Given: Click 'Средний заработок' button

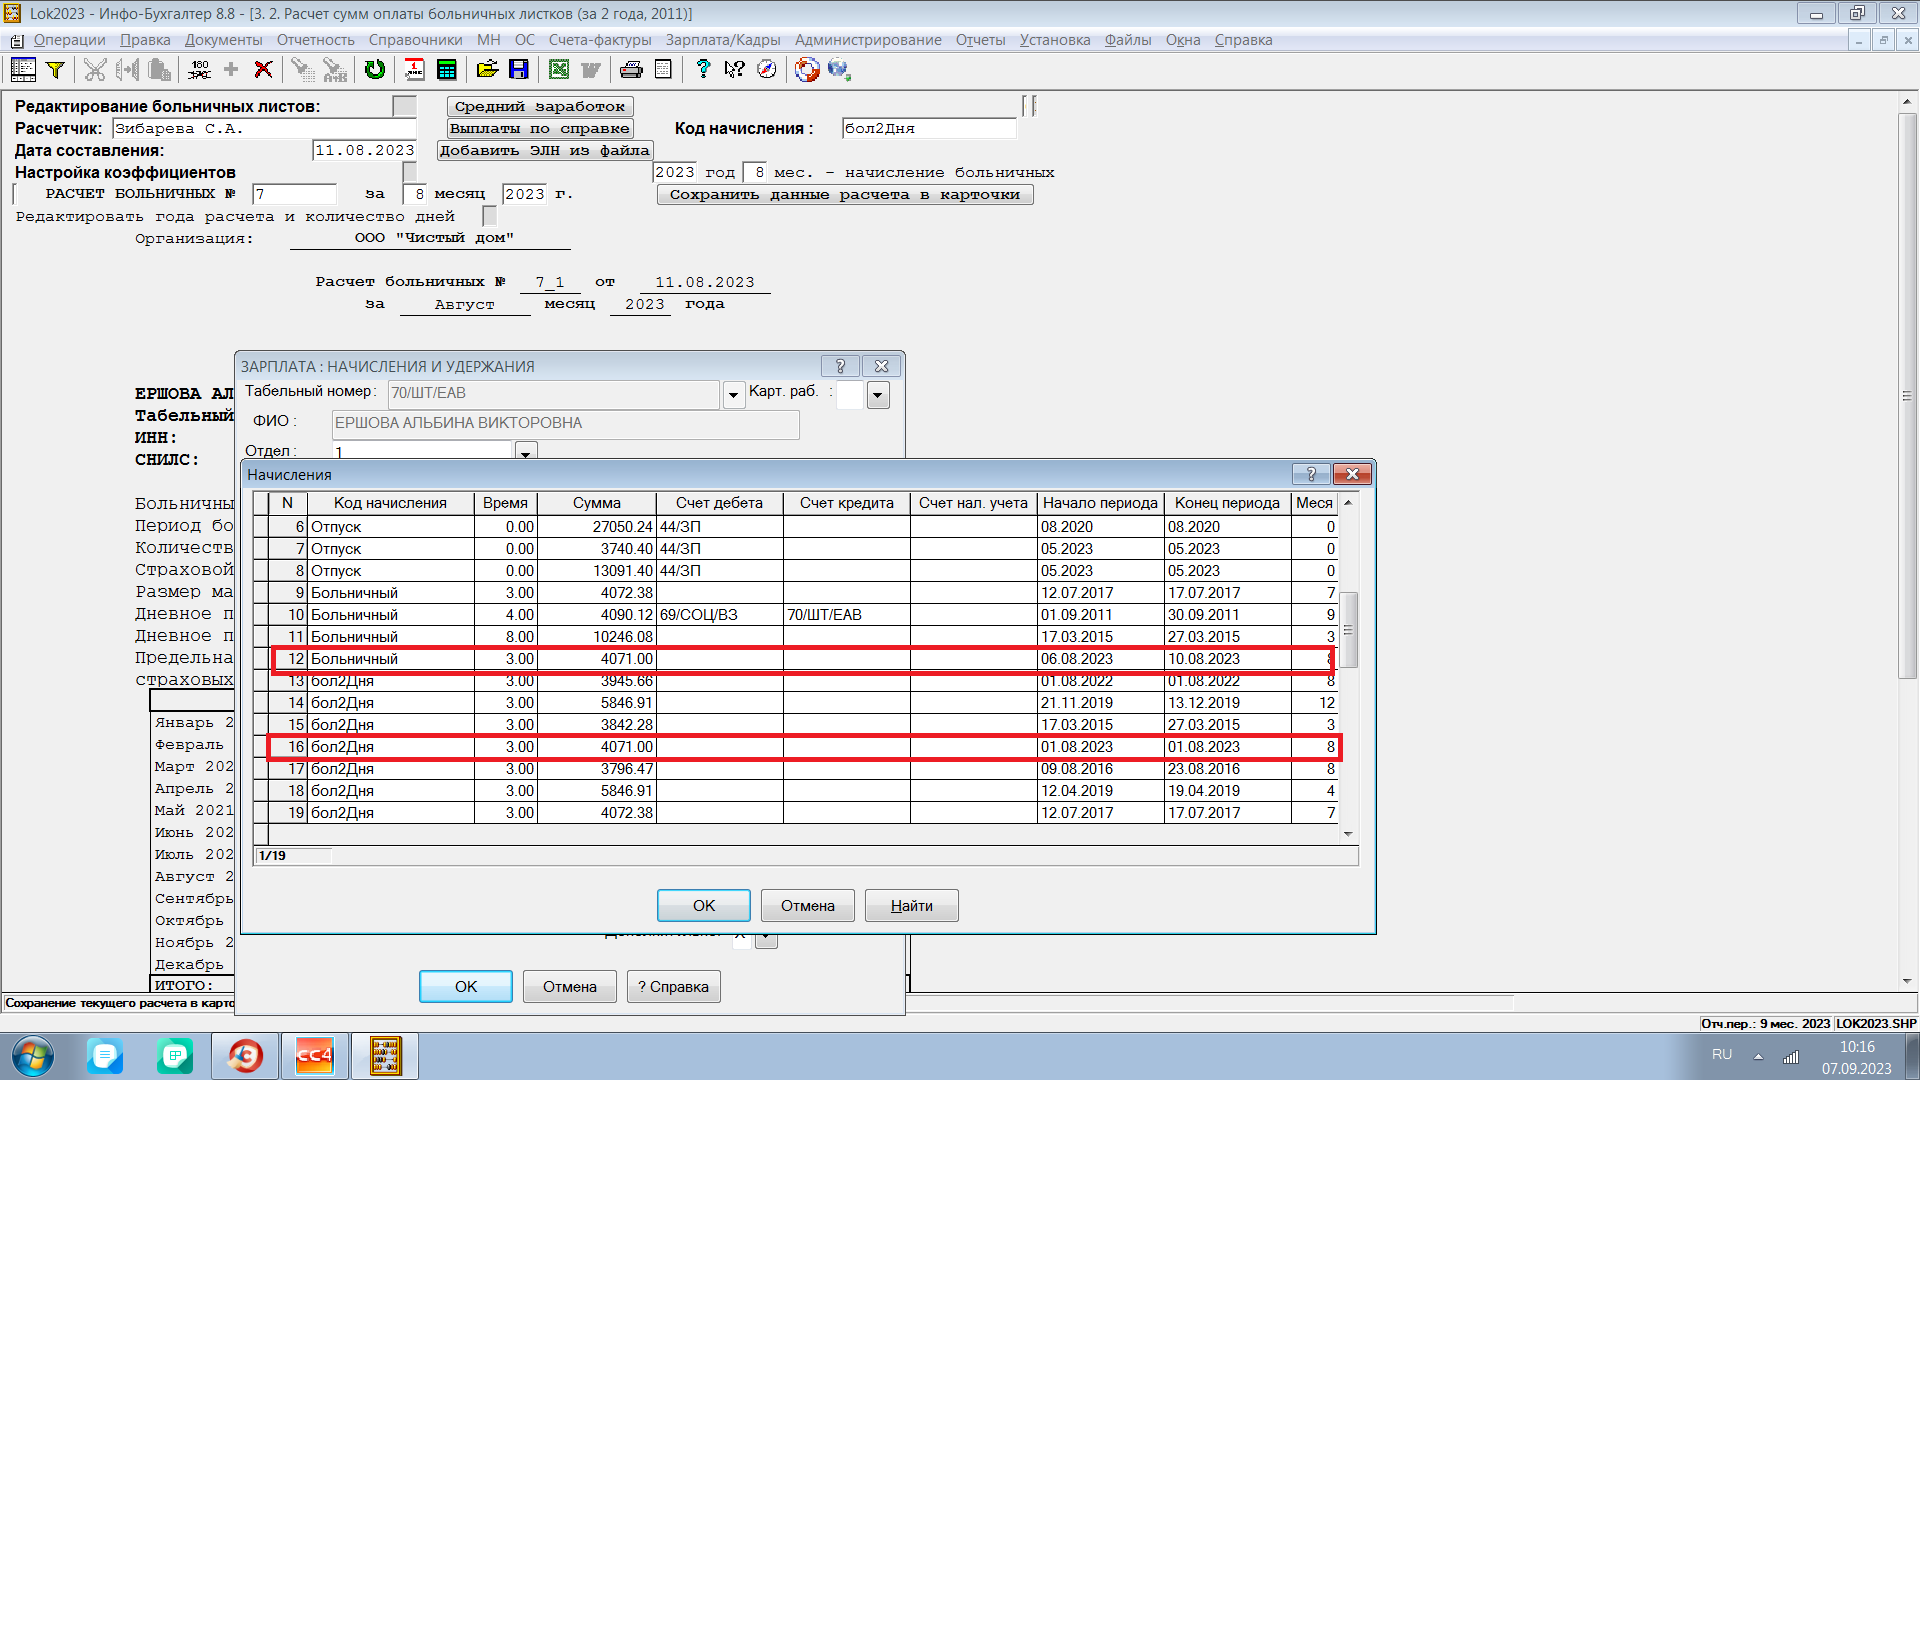Looking at the screenshot, I should (x=540, y=106).
